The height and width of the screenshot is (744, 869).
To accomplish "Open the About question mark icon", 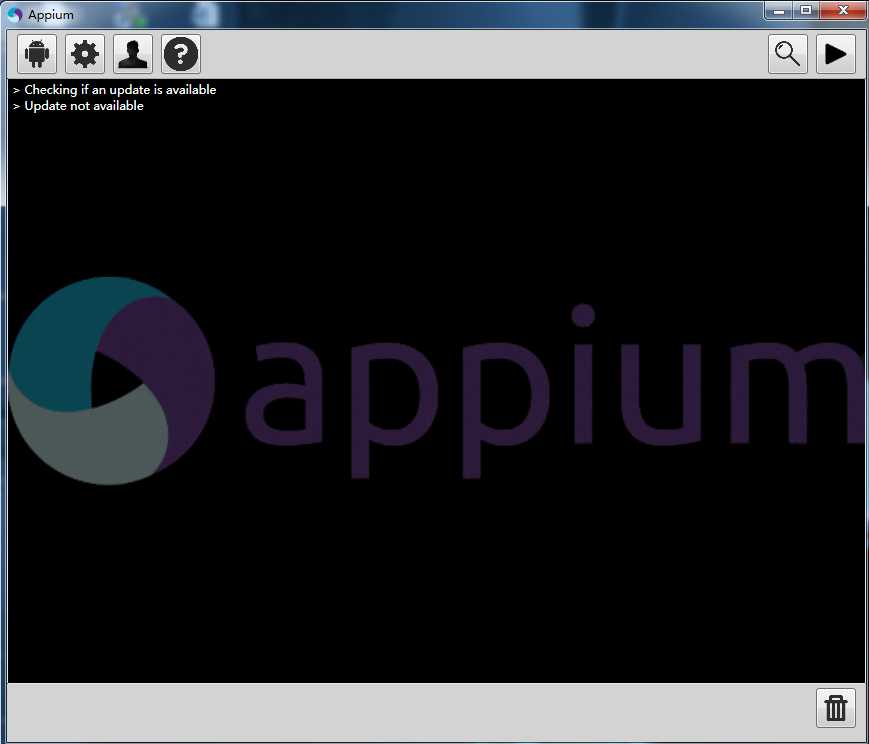I will (x=181, y=54).
